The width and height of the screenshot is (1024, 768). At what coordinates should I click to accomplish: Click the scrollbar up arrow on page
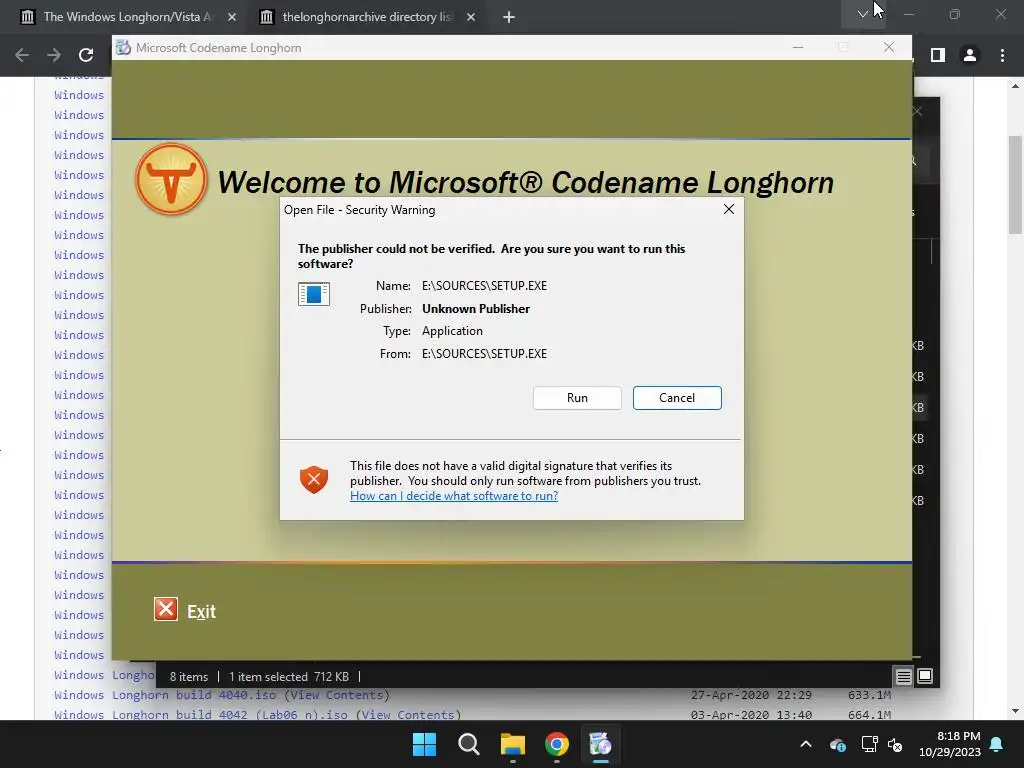[x=1016, y=86]
